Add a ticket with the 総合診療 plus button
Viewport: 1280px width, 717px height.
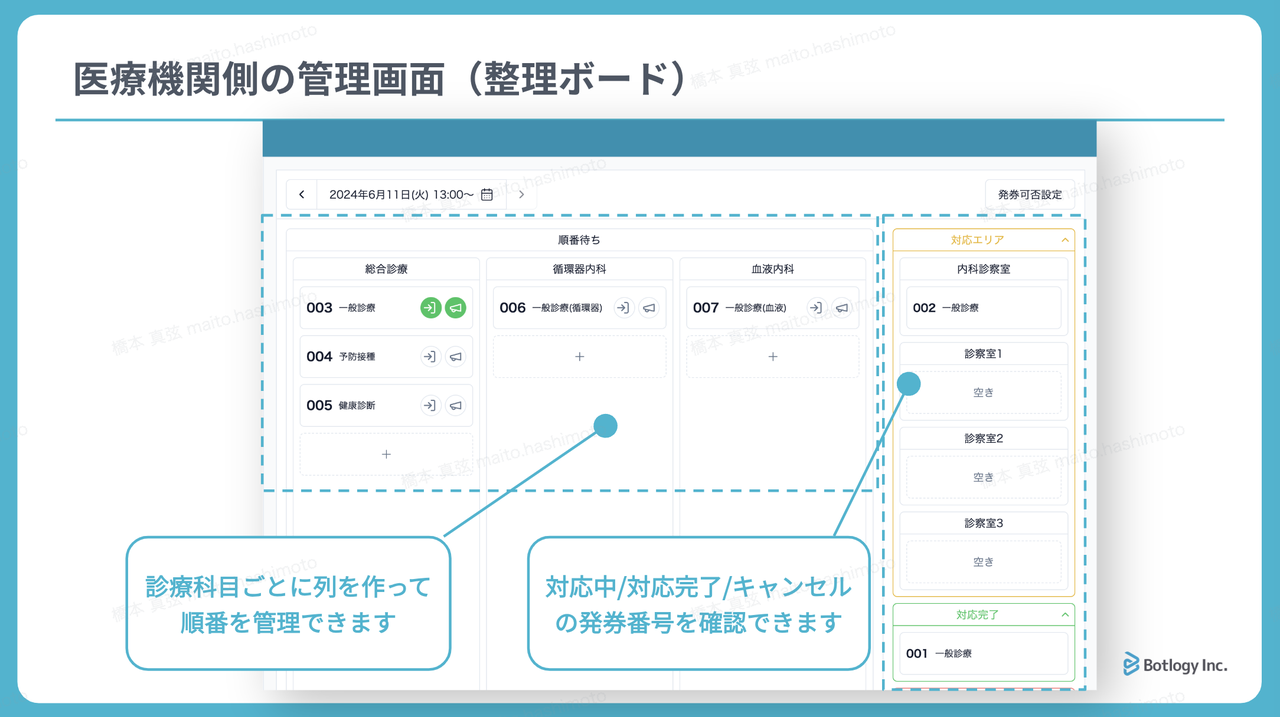pyautogui.click(x=386, y=454)
